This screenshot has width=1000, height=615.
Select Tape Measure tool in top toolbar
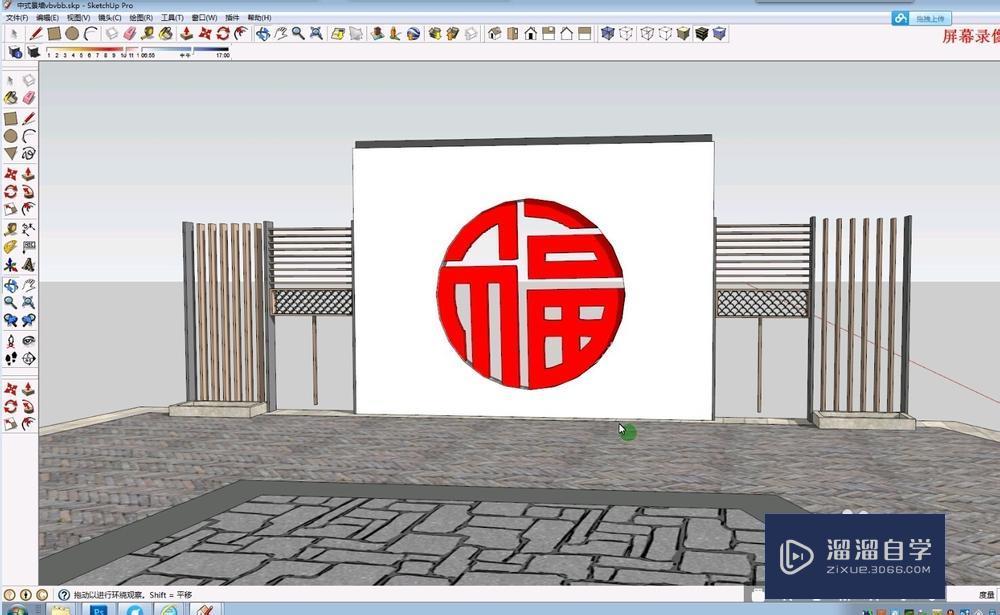point(148,33)
